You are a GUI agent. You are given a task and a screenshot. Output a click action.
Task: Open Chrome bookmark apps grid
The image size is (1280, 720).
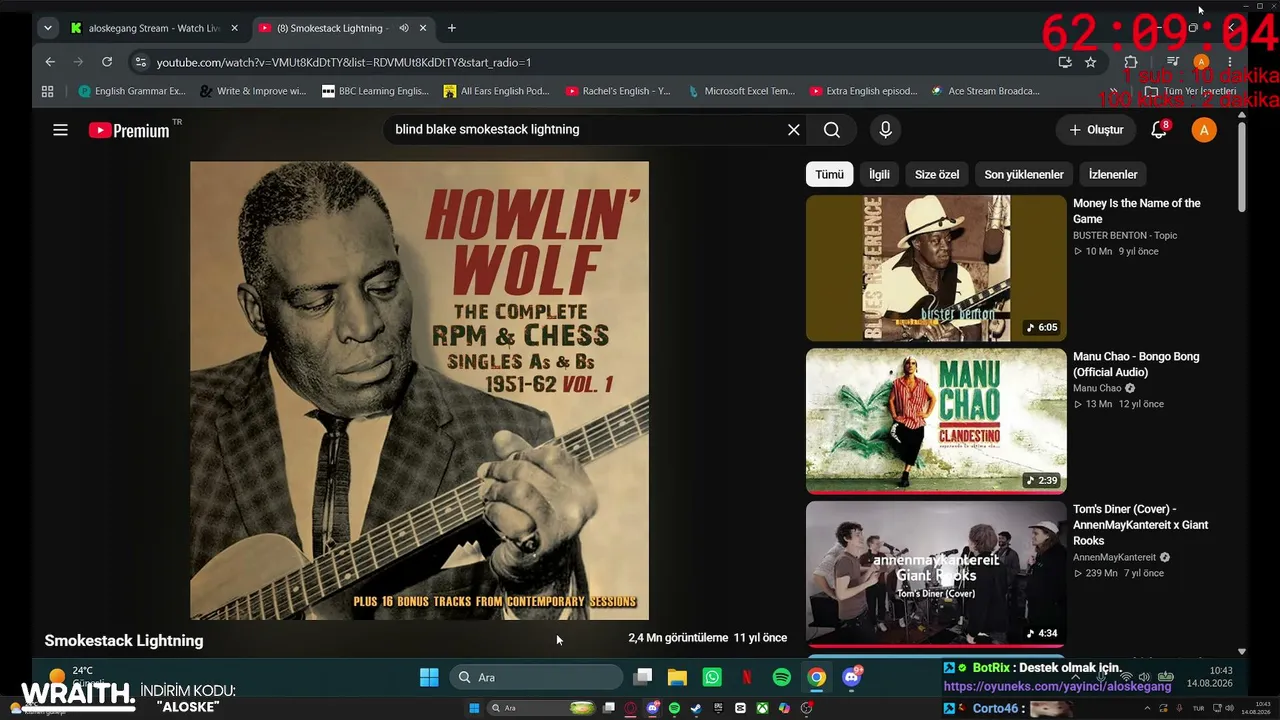[x=47, y=91]
